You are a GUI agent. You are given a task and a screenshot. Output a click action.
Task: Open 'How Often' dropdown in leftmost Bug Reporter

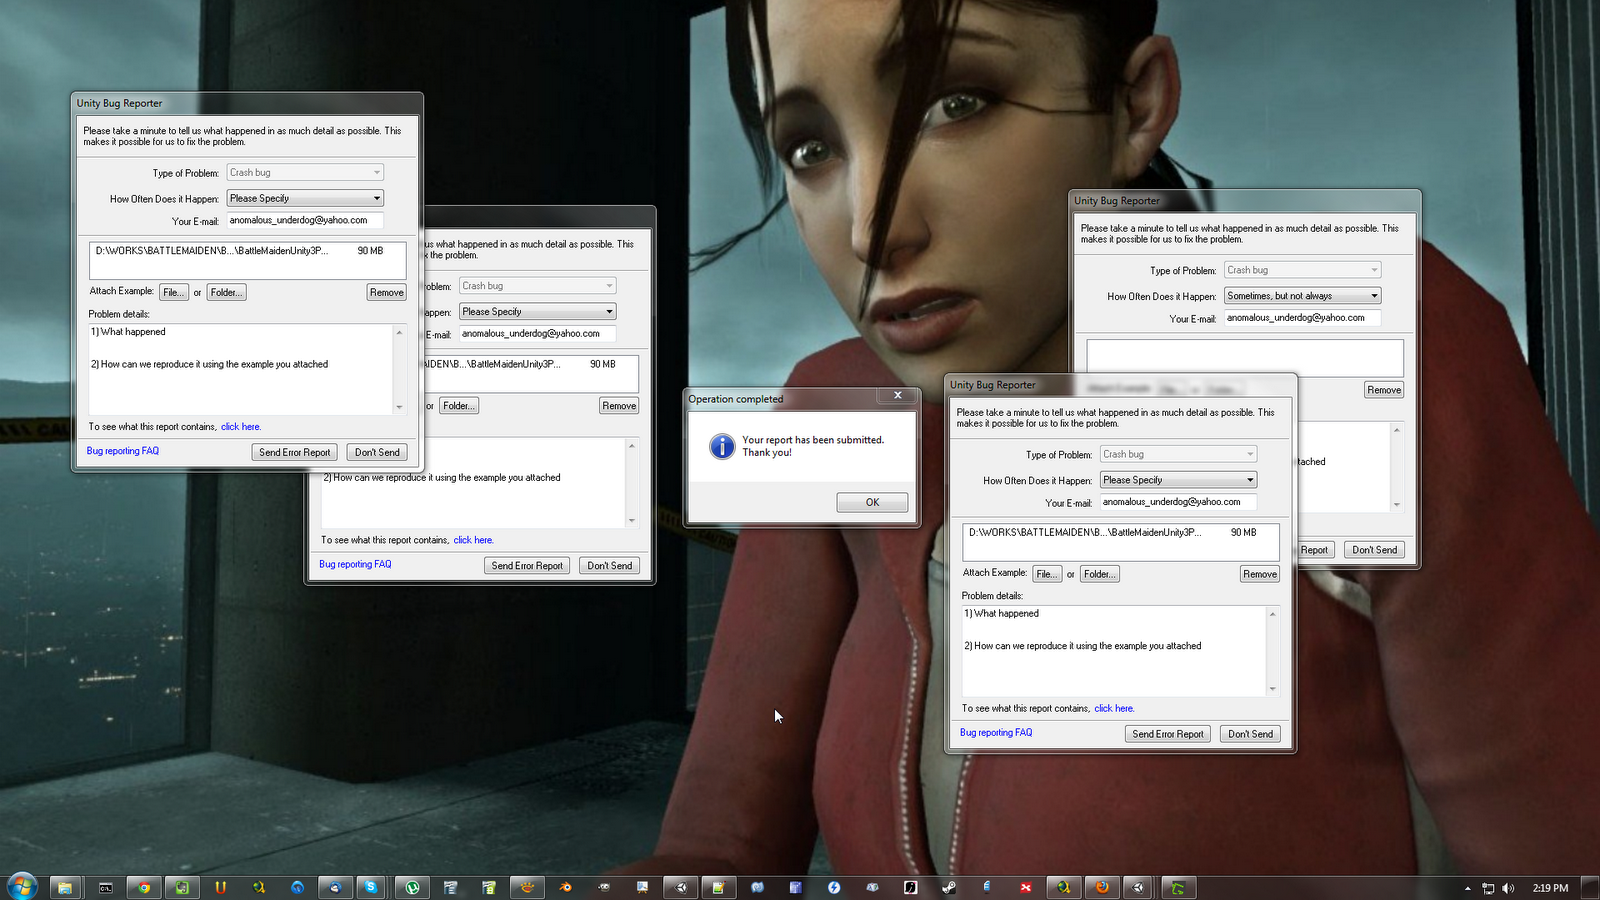pos(305,198)
